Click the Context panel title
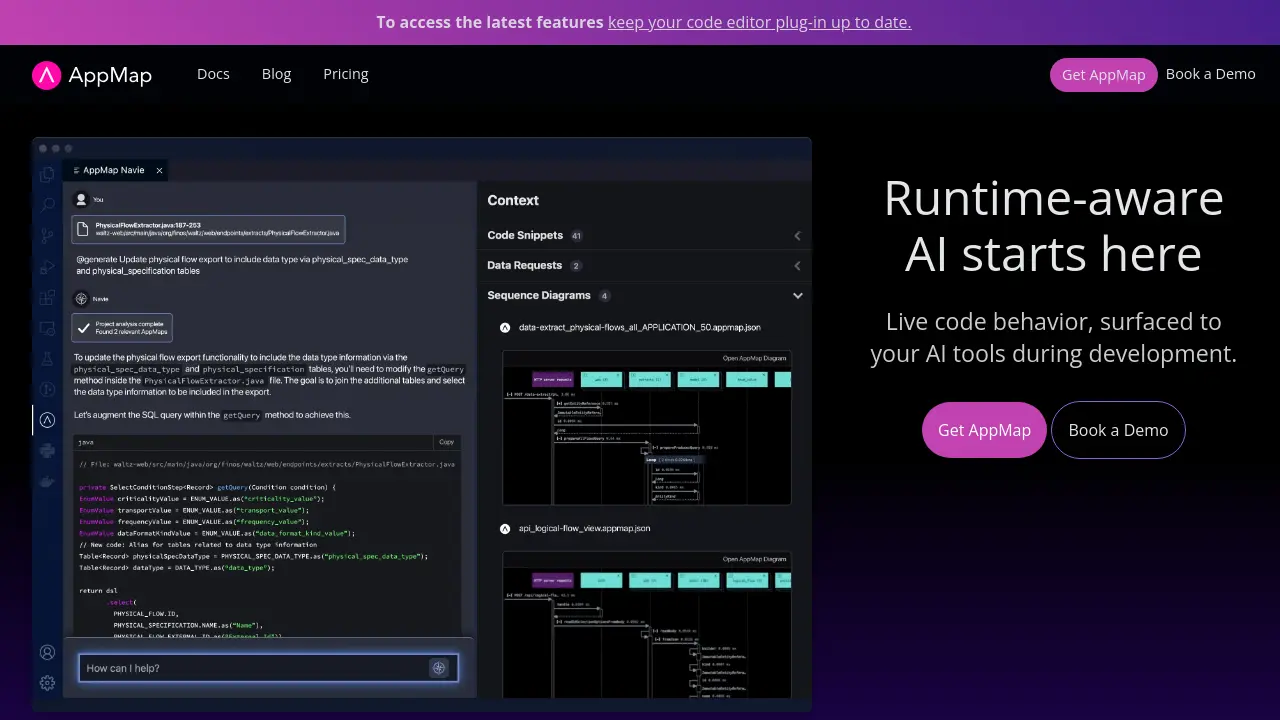The height and width of the screenshot is (720, 1280). pos(513,200)
